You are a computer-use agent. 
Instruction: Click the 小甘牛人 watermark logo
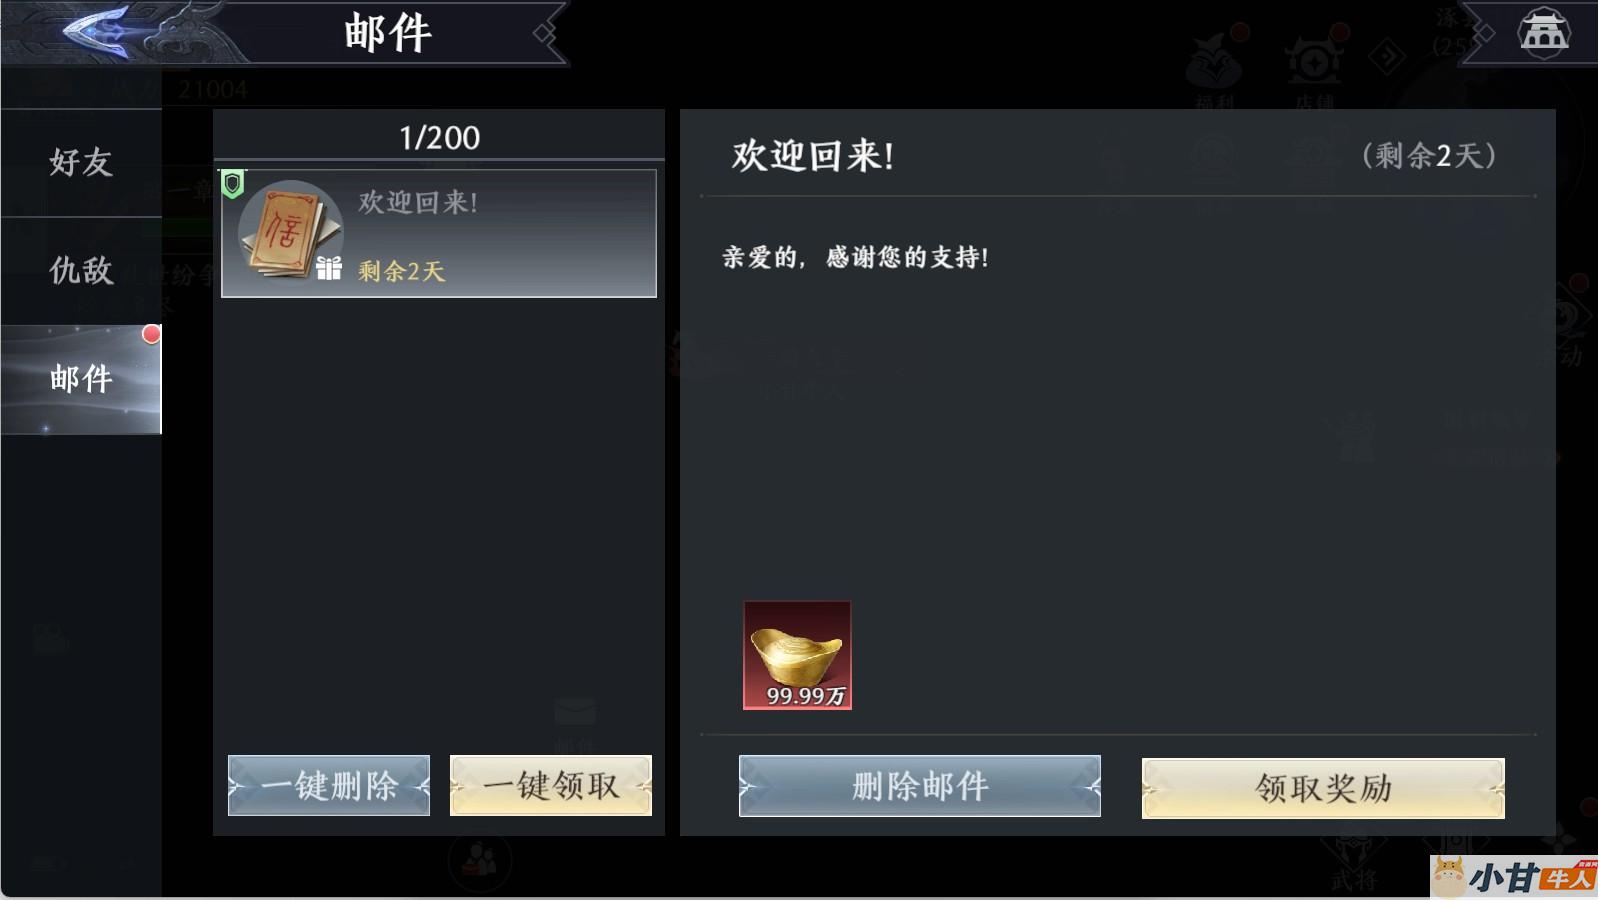[1514, 877]
